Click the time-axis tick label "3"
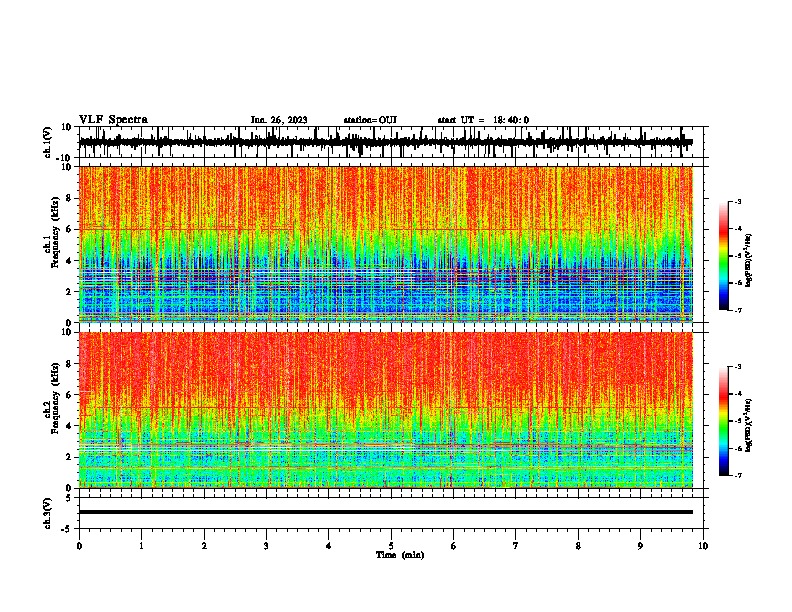Image resolution: width=792 pixels, height=612 pixels. pos(266,546)
